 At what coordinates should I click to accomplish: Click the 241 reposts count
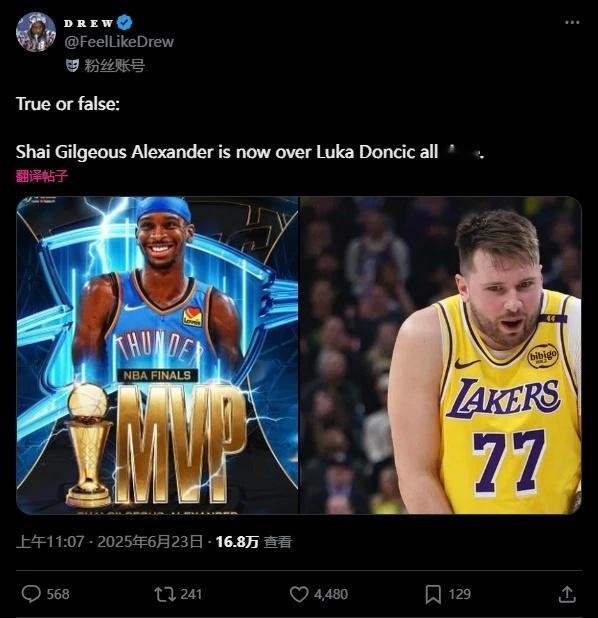(191, 594)
